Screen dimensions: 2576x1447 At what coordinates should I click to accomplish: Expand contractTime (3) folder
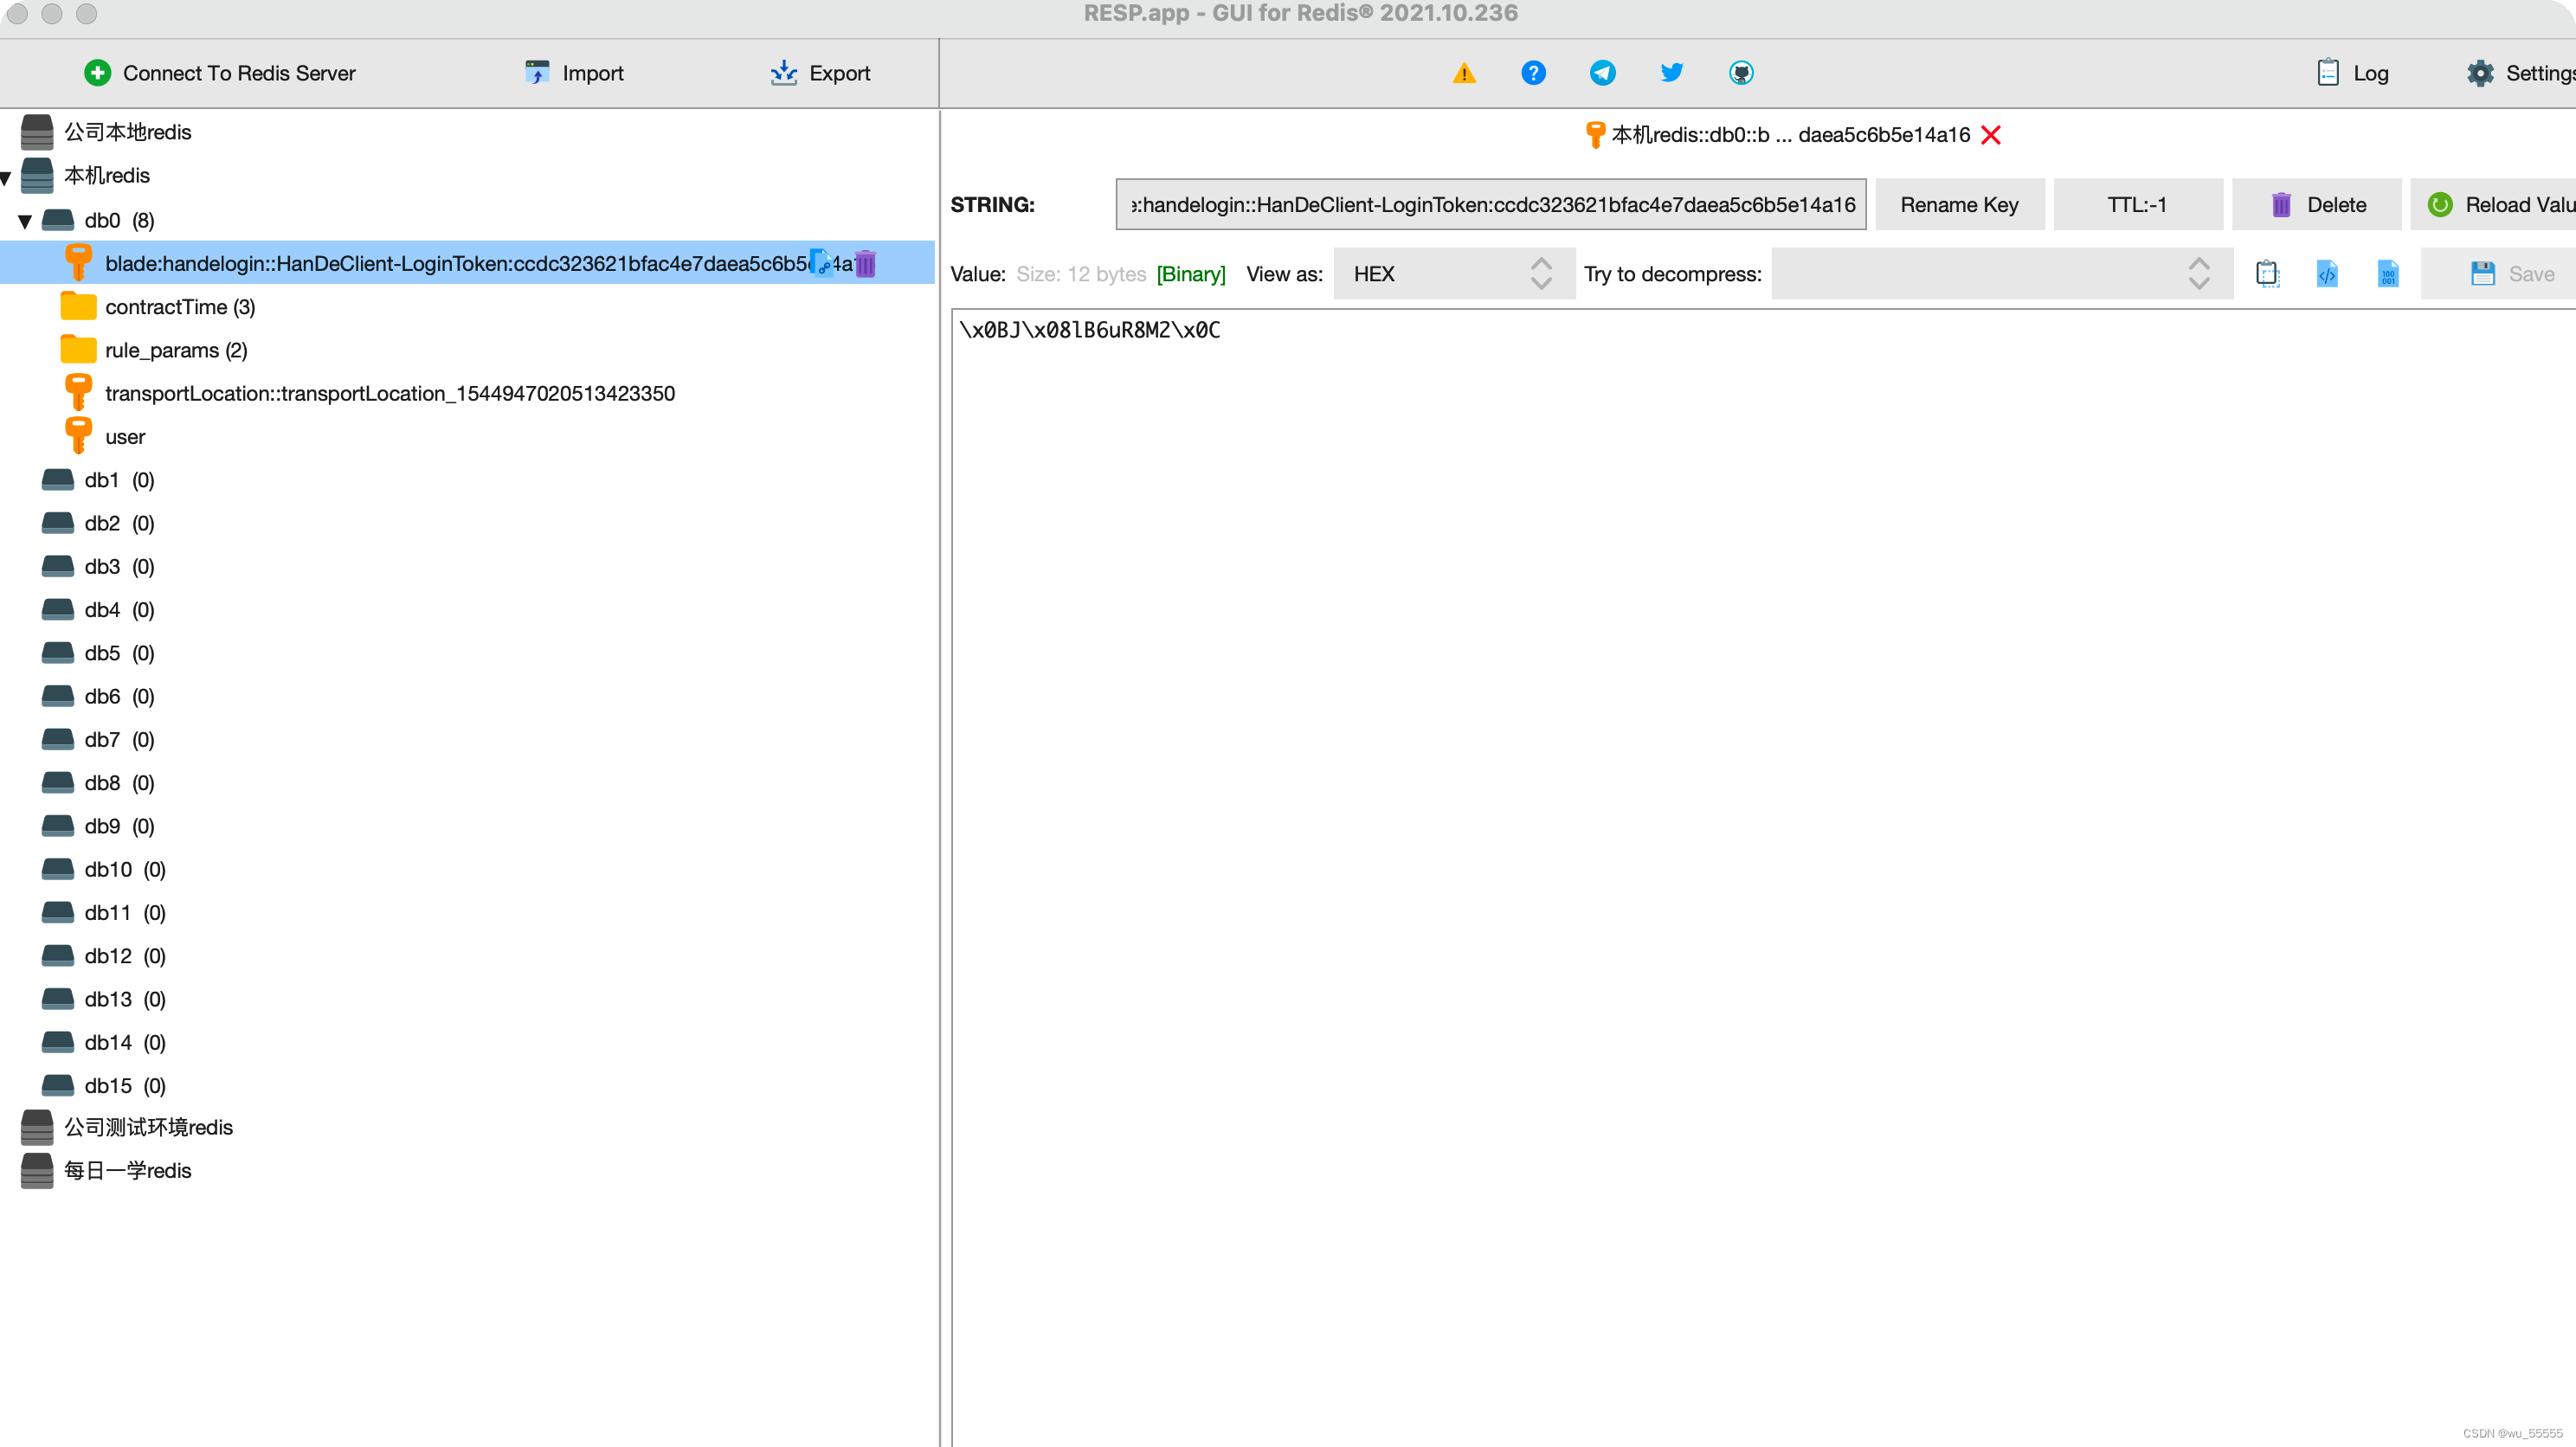tap(180, 307)
